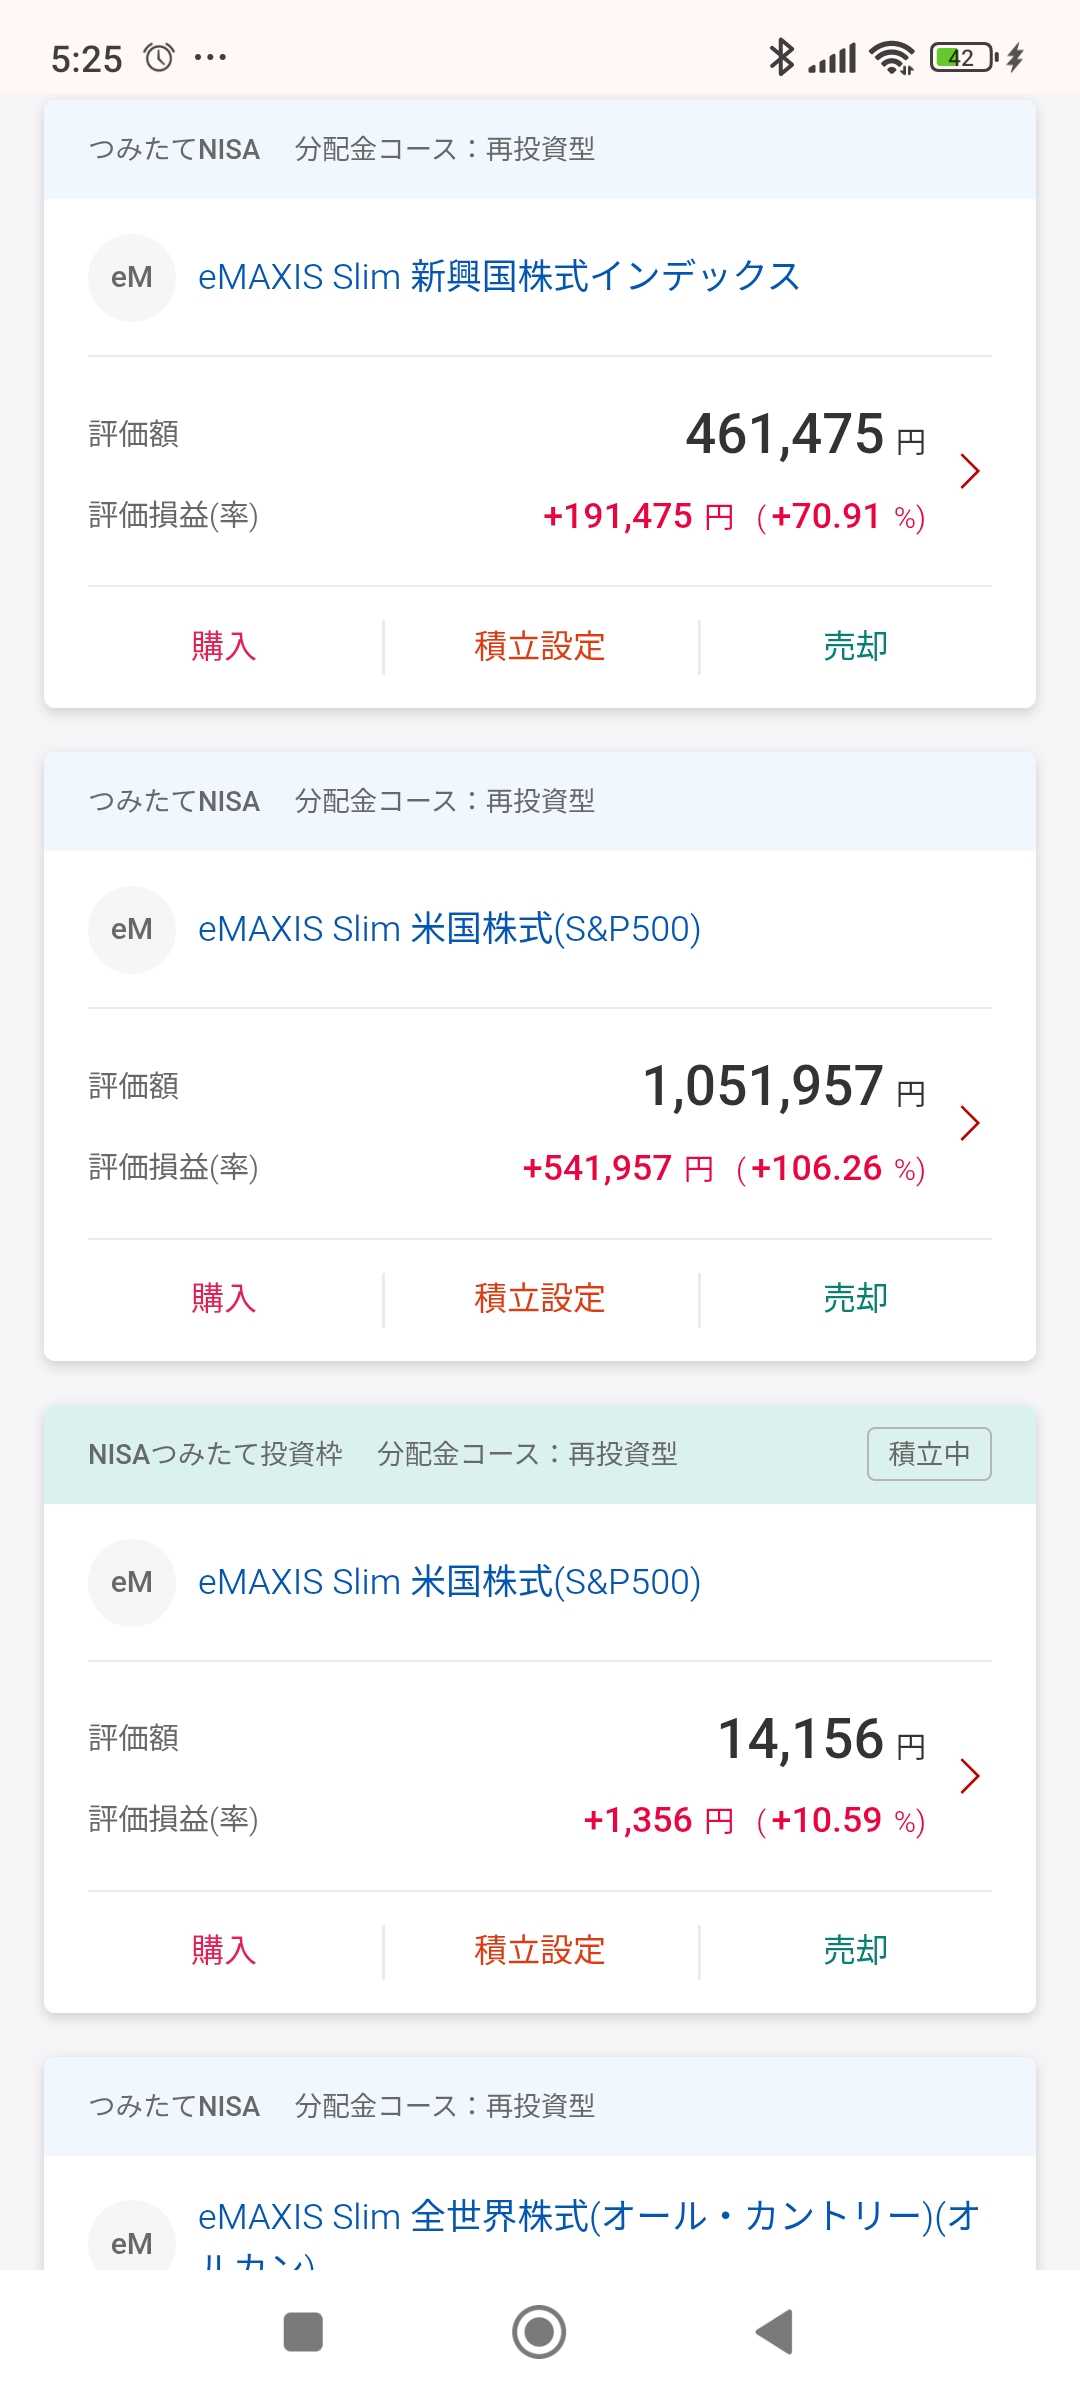Screen dimensions: 1080x2400
Task: Open eMAXIS Slim 新興国株式インデックス link
Action: (x=499, y=277)
